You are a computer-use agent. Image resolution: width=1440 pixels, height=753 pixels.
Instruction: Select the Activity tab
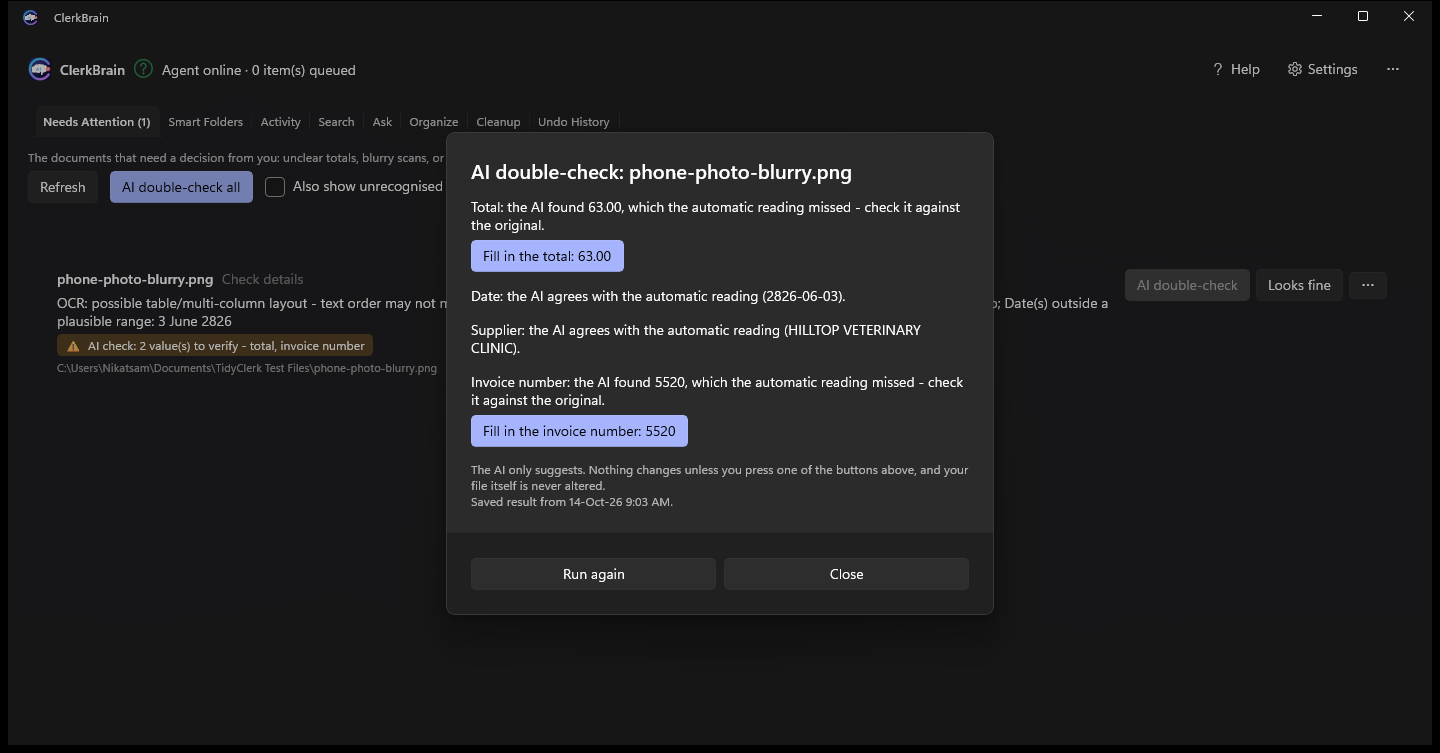click(280, 122)
